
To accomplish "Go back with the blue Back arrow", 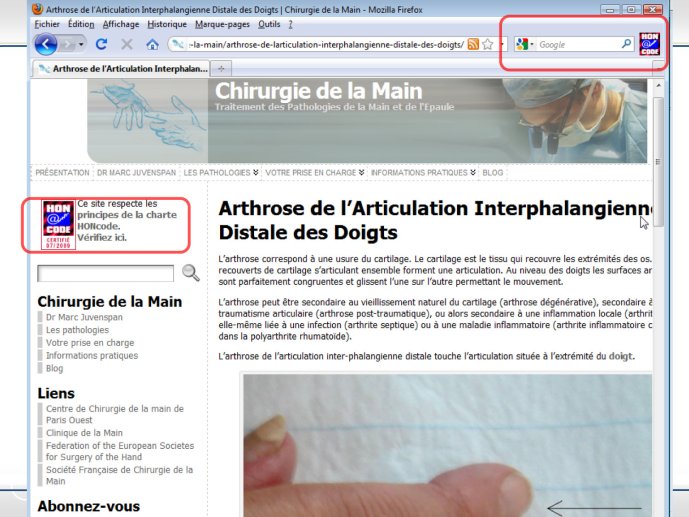I will 46,44.
